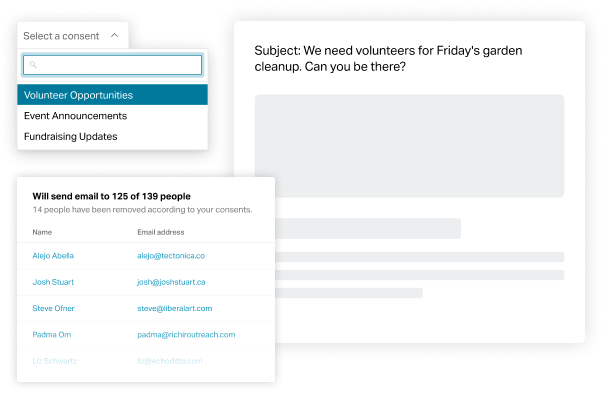Select the large gray image placeholder
The image size is (606, 393).
(409, 146)
